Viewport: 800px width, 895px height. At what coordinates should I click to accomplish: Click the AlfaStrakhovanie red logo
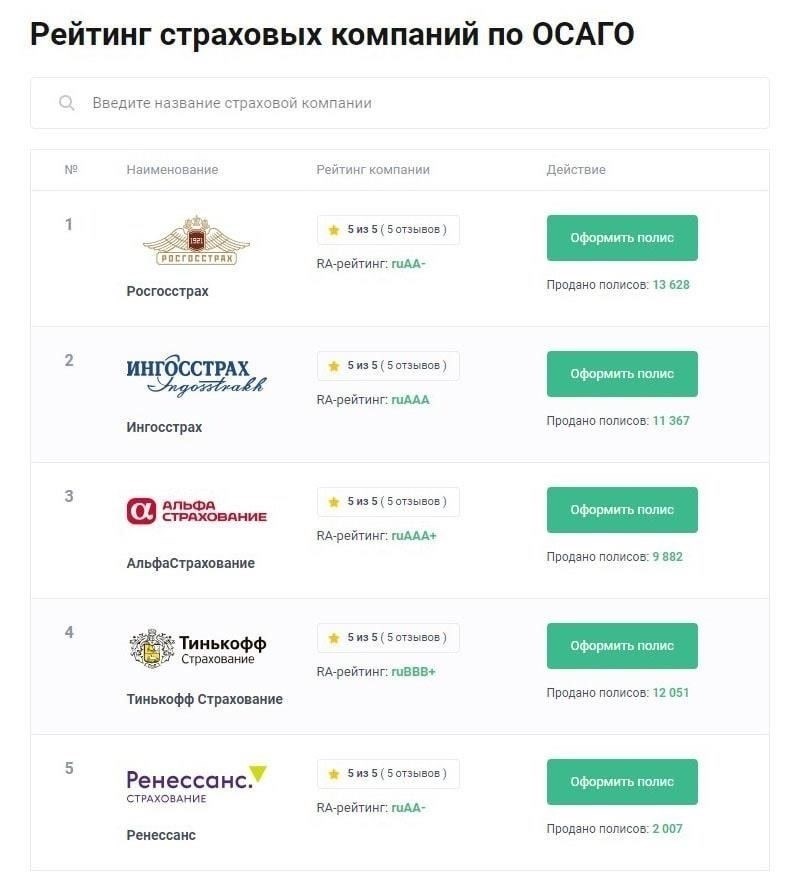point(196,511)
